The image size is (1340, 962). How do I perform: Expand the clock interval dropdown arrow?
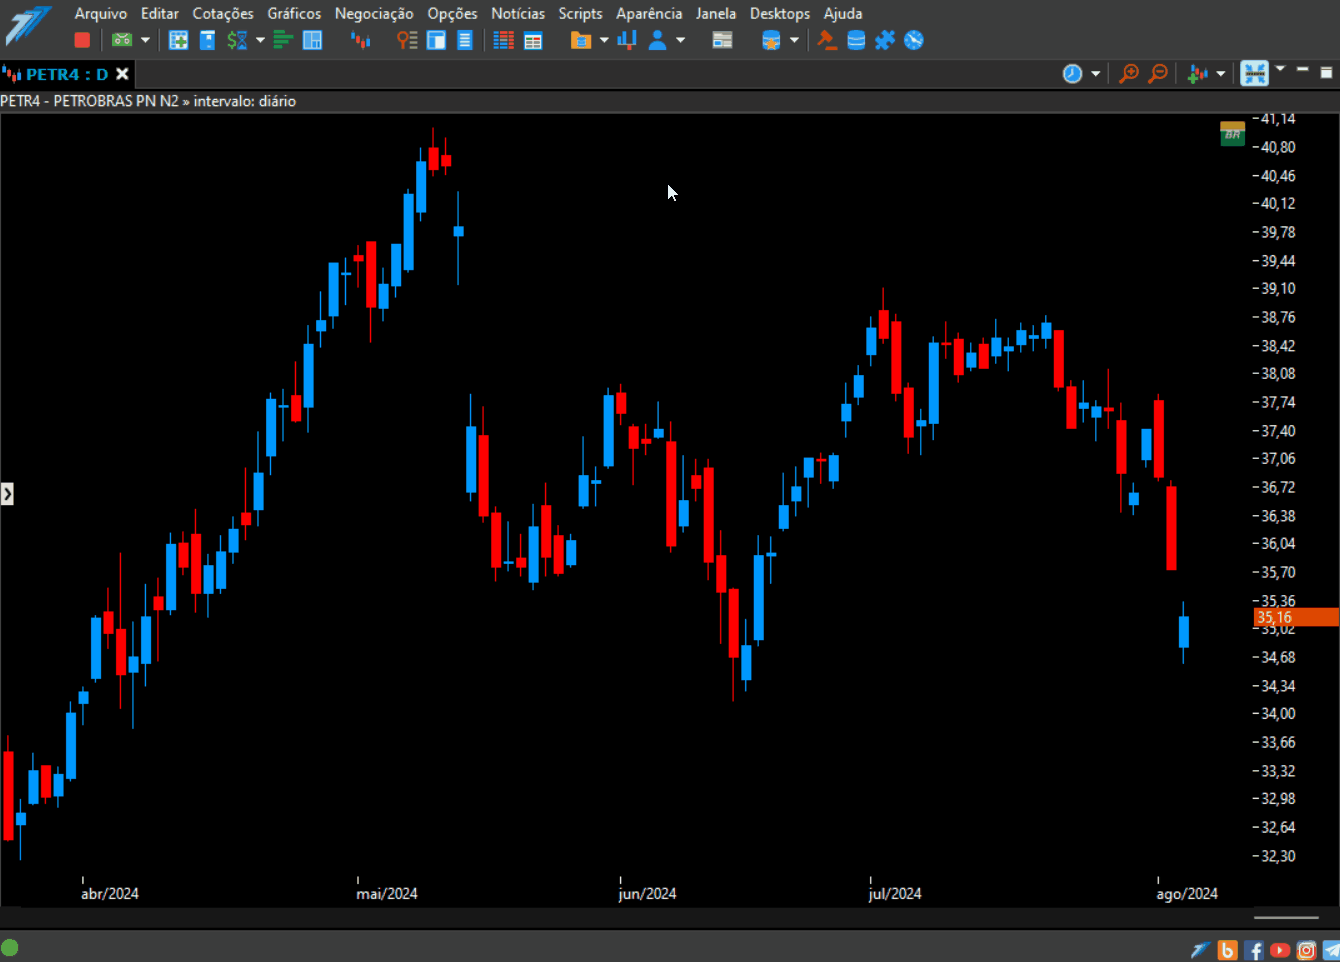(x=1096, y=74)
